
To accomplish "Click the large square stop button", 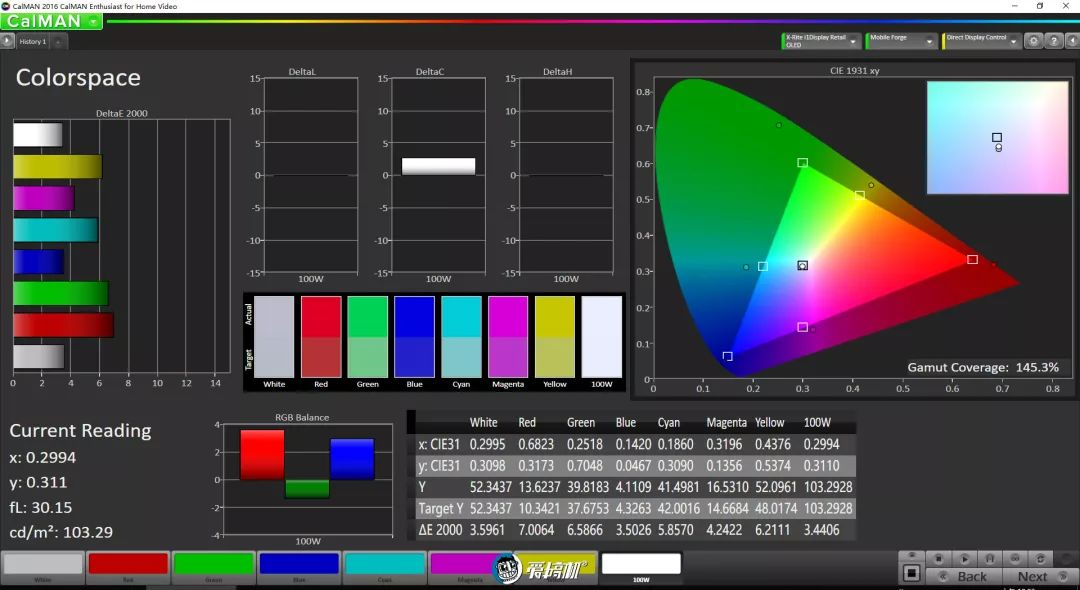I will coord(911,574).
